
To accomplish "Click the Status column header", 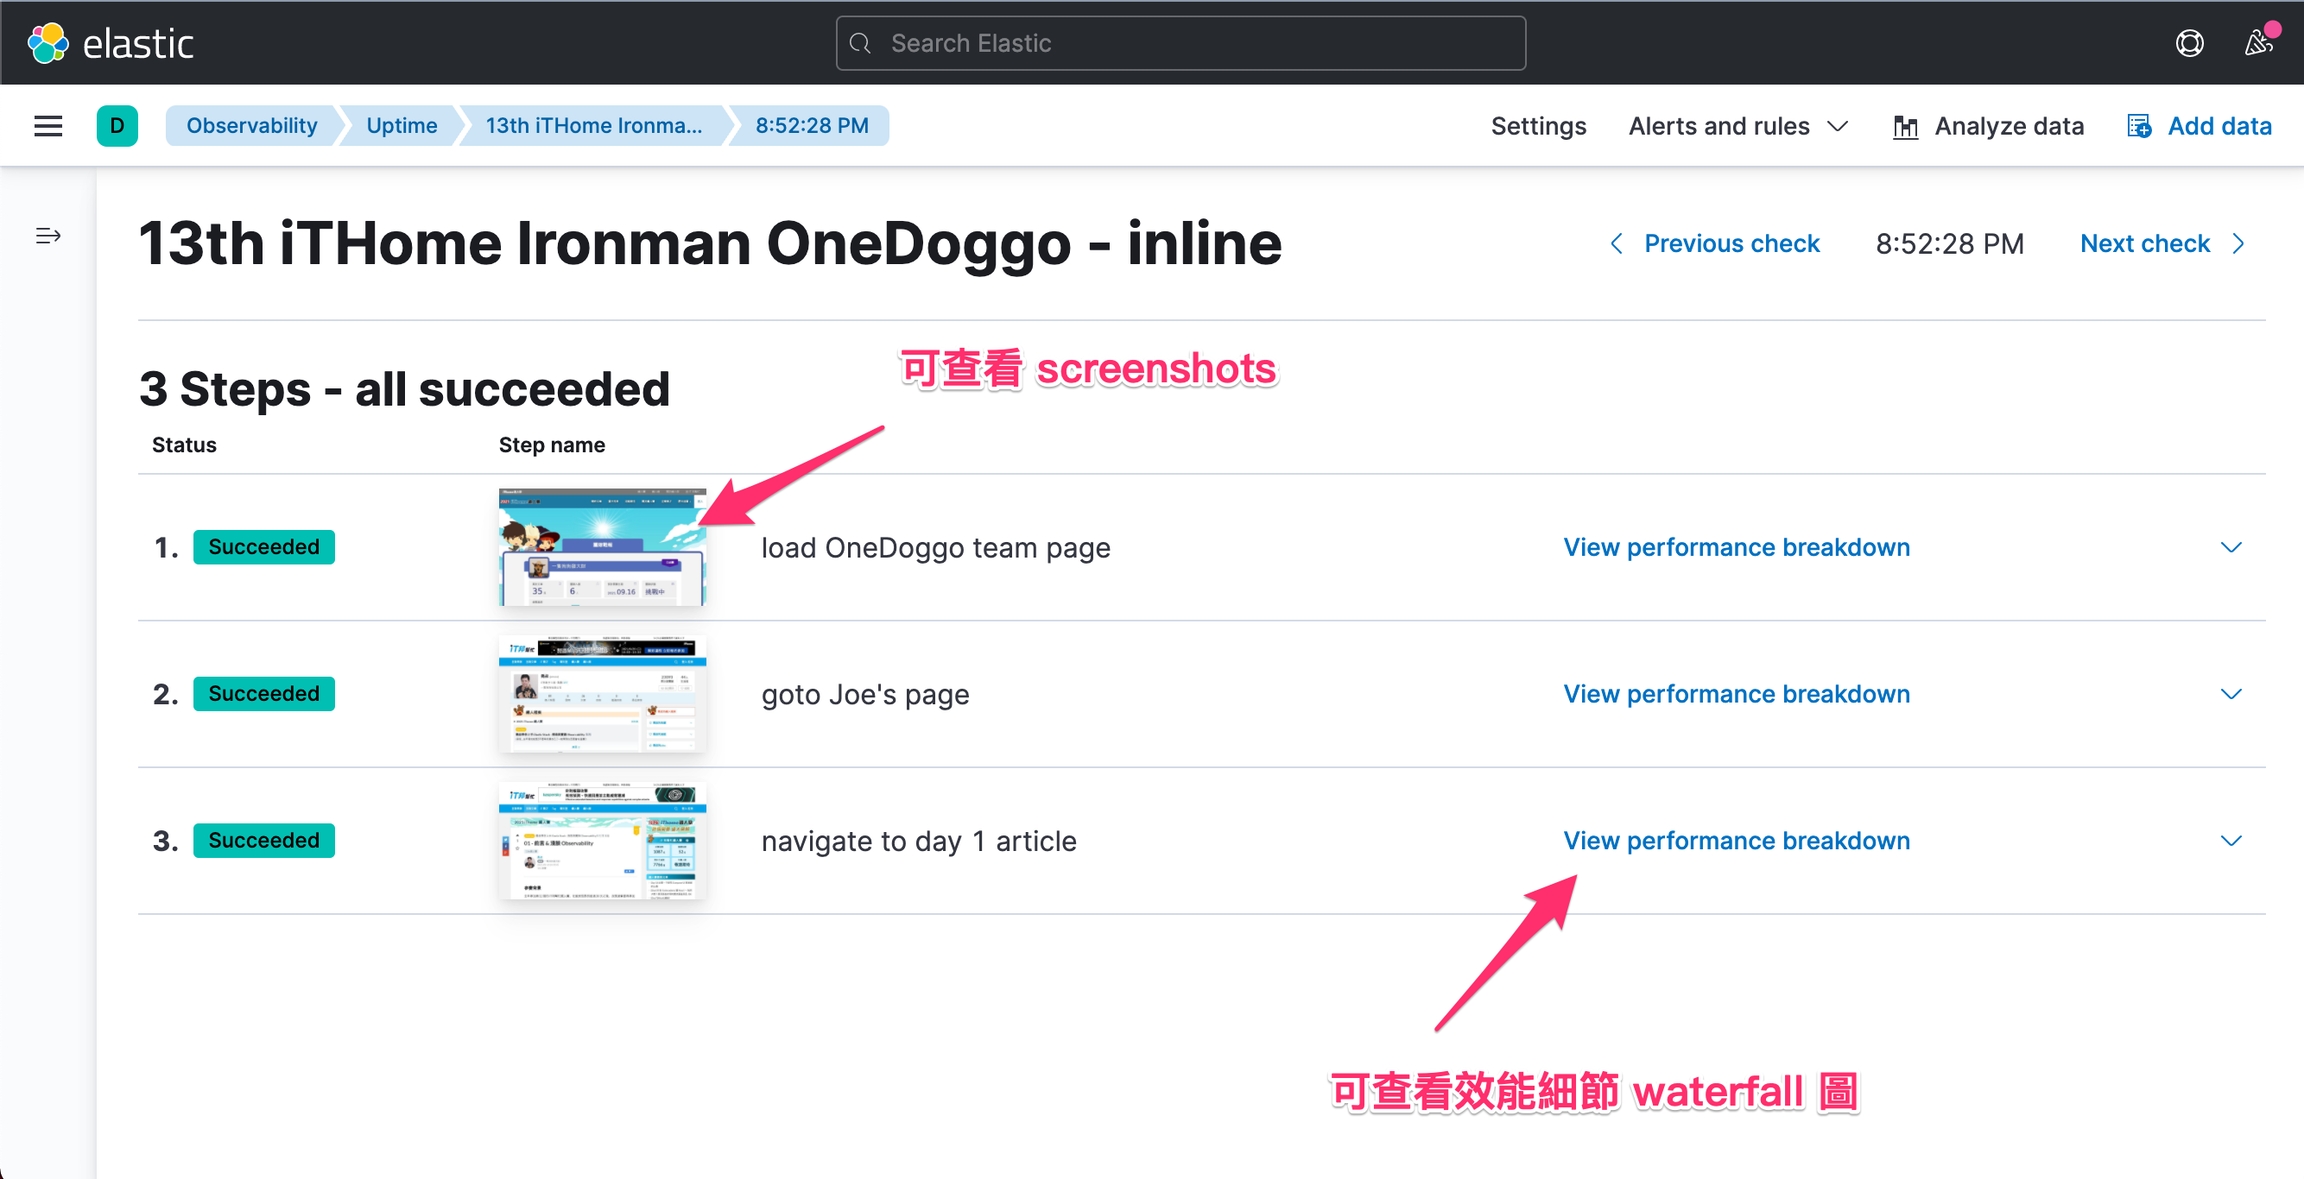I will (184, 445).
